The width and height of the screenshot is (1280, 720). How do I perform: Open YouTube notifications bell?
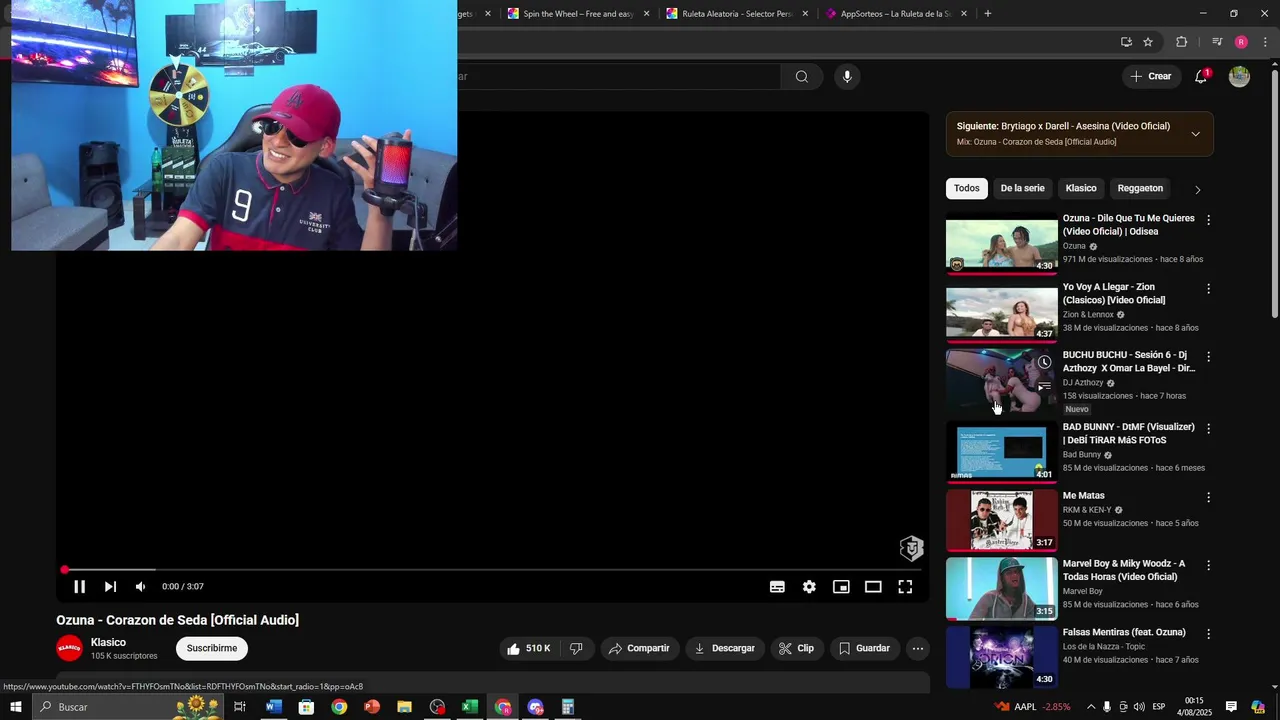tap(1201, 76)
